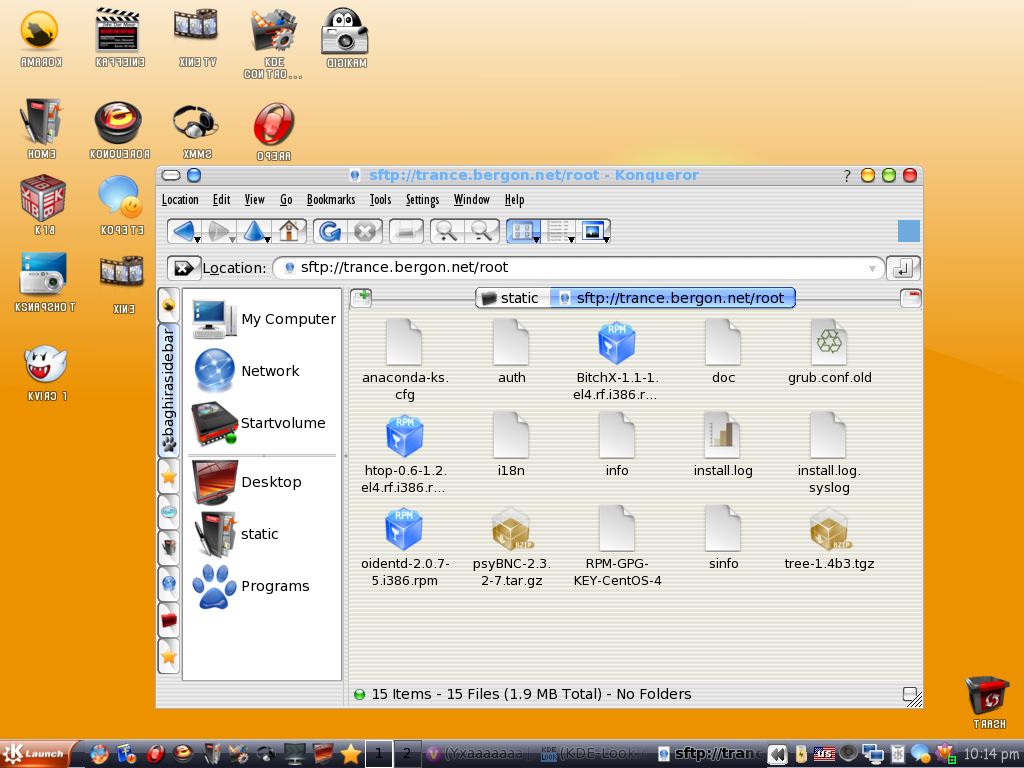Toggle the star sidebar tab directly below baghirasidebar
The image size is (1024, 768).
168,476
